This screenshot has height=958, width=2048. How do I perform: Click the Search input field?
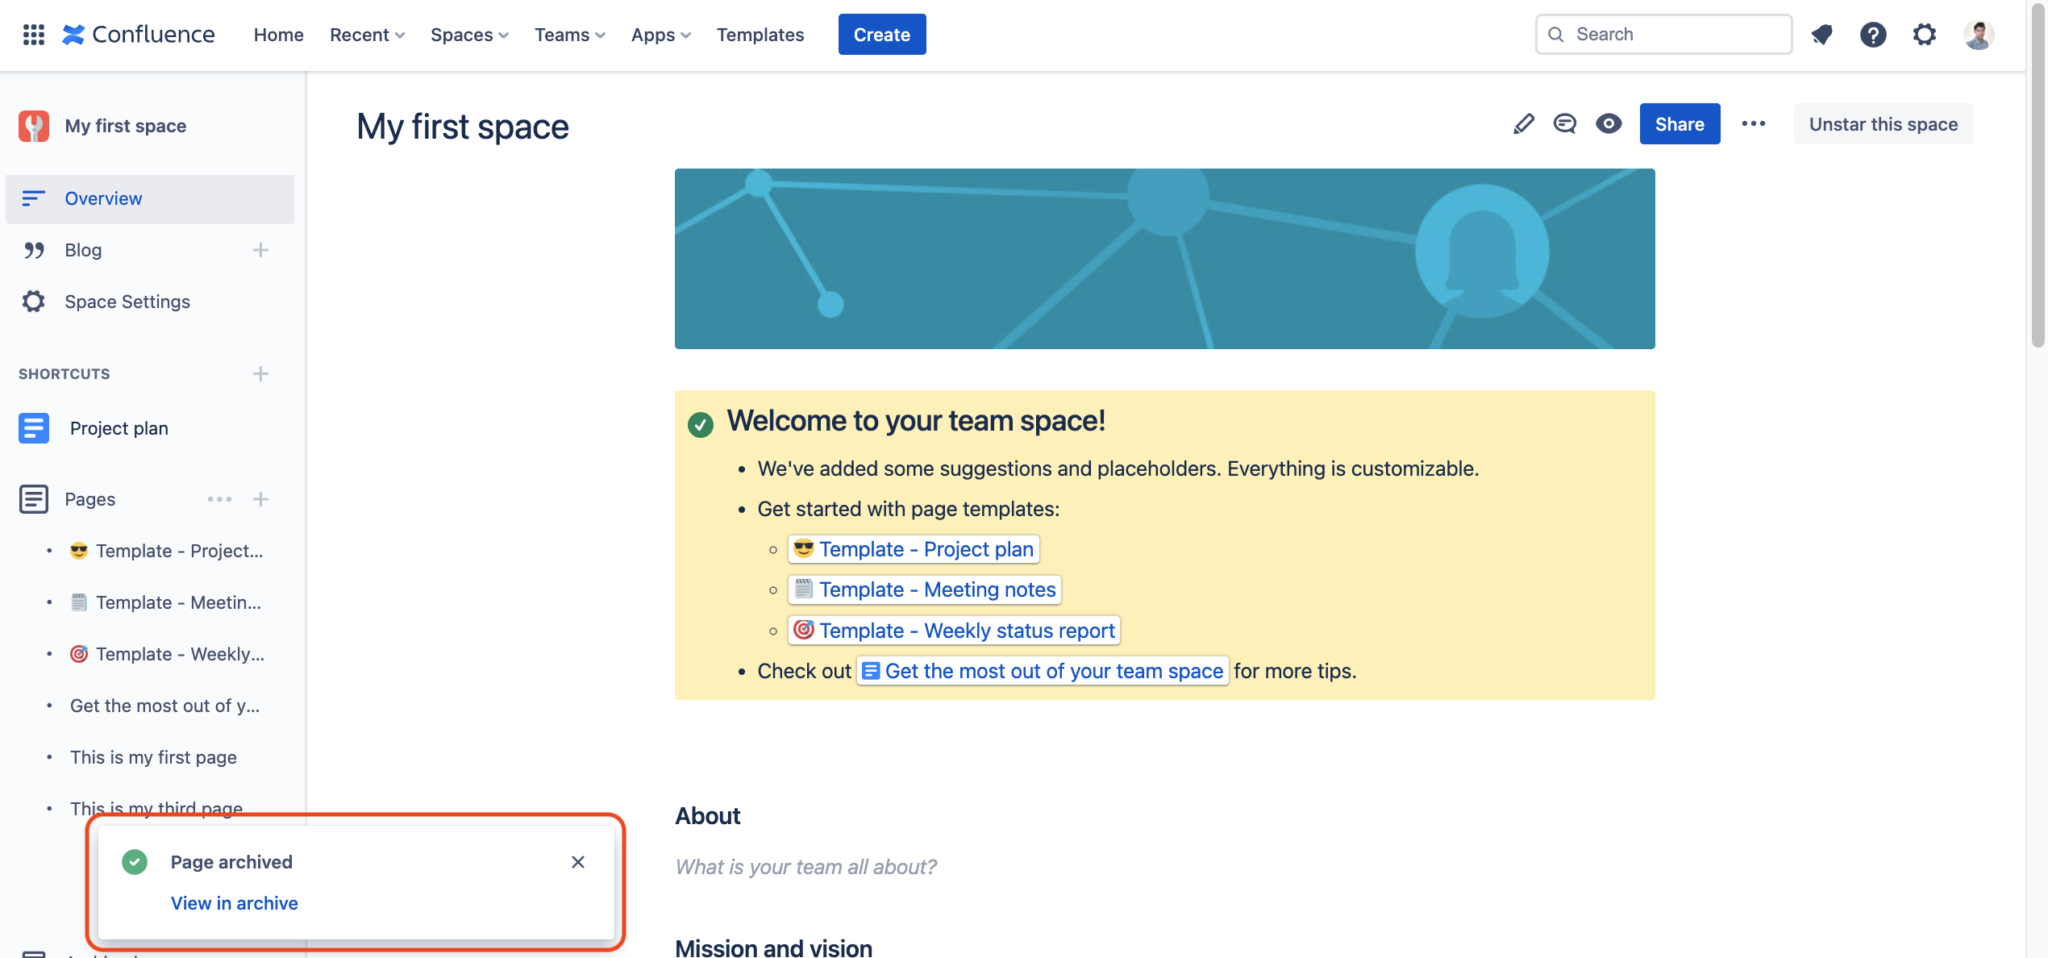coord(1663,33)
